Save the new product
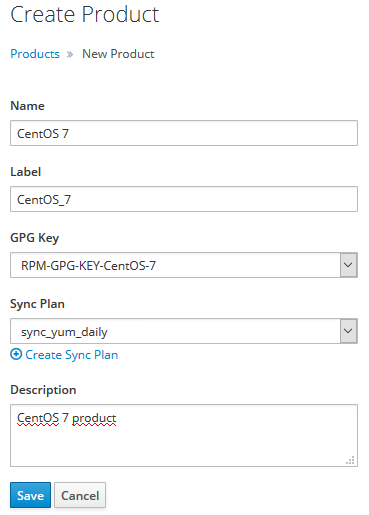This screenshot has height=515, width=369. 30,495
